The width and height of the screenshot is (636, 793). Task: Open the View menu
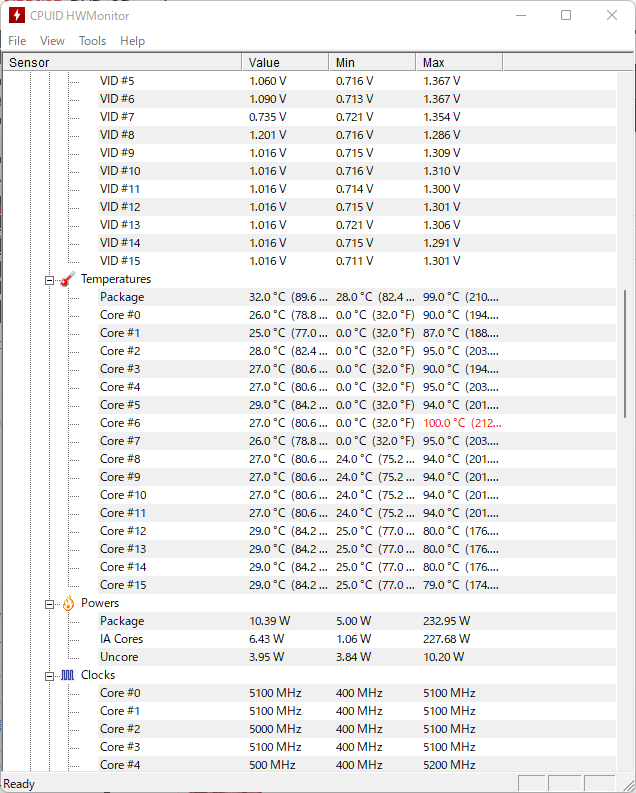(52, 41)
